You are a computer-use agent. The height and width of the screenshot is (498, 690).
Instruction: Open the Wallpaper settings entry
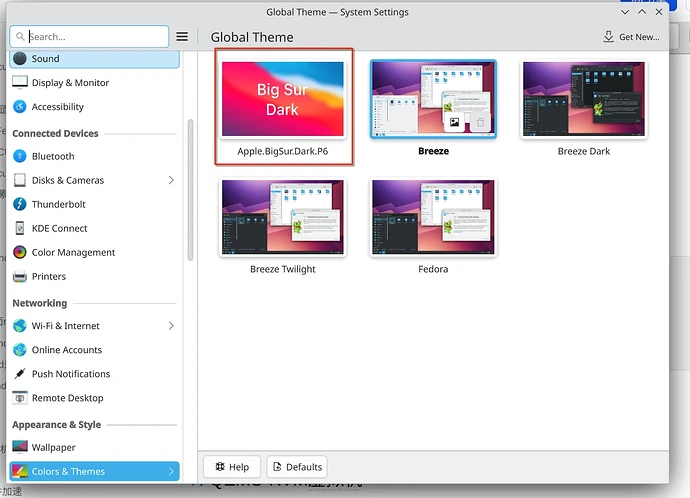[x=53, y=448]
